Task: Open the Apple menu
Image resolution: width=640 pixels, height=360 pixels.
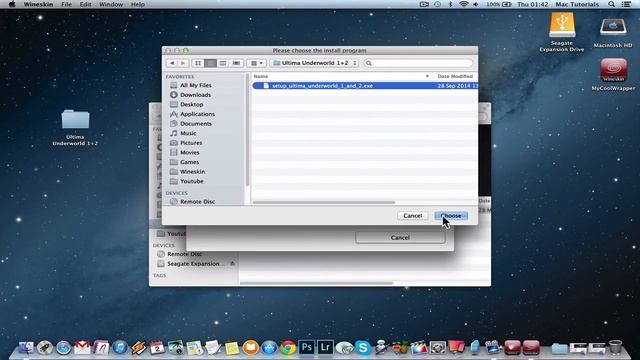Action: (12, 4)
